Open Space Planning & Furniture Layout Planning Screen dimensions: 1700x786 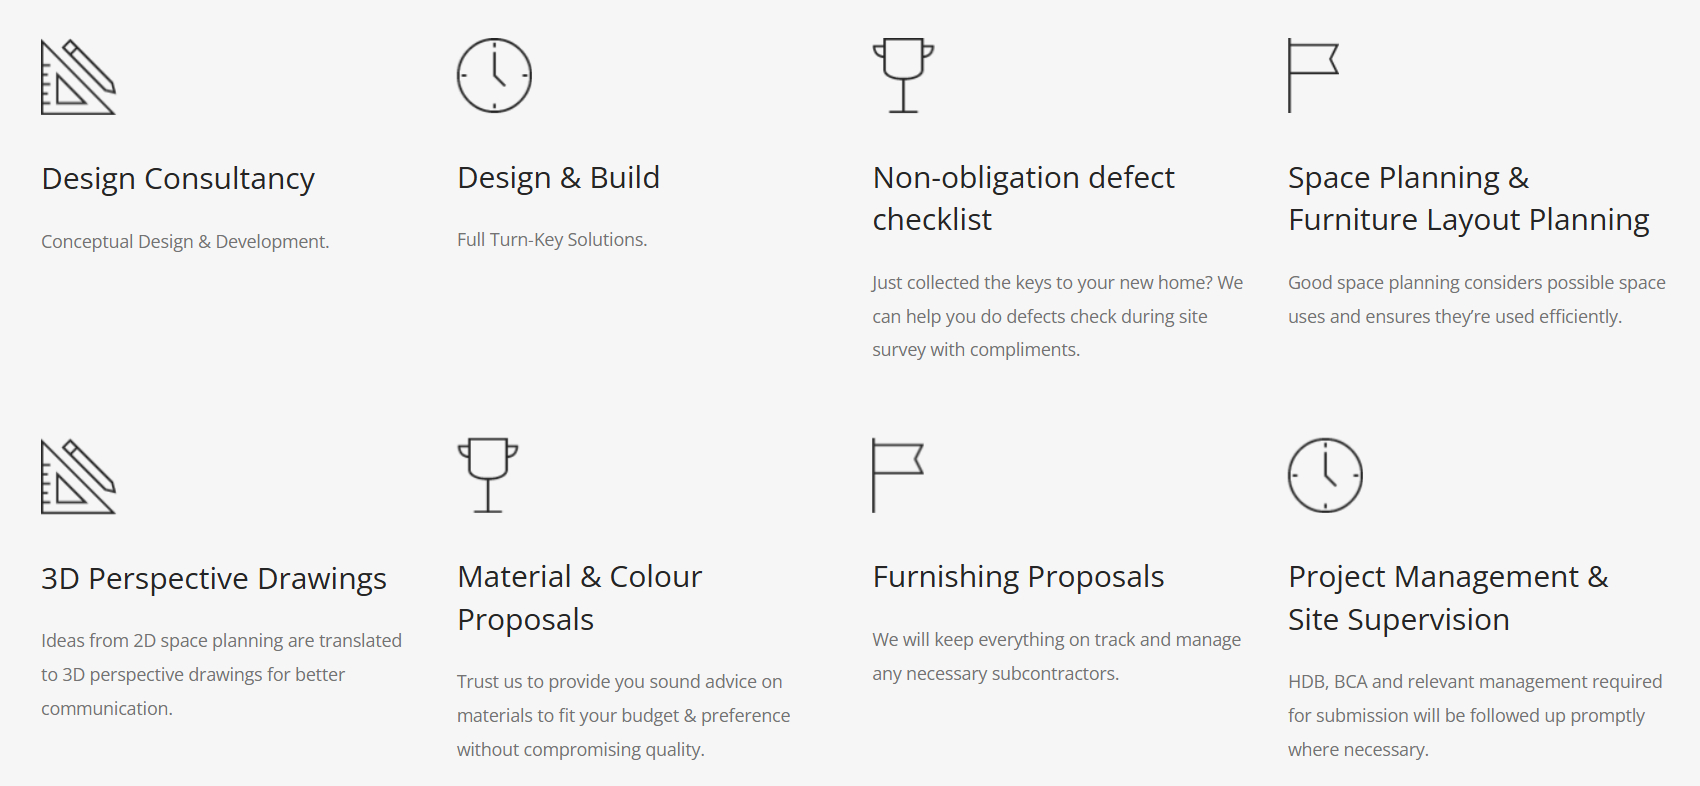pos(1468,198)
